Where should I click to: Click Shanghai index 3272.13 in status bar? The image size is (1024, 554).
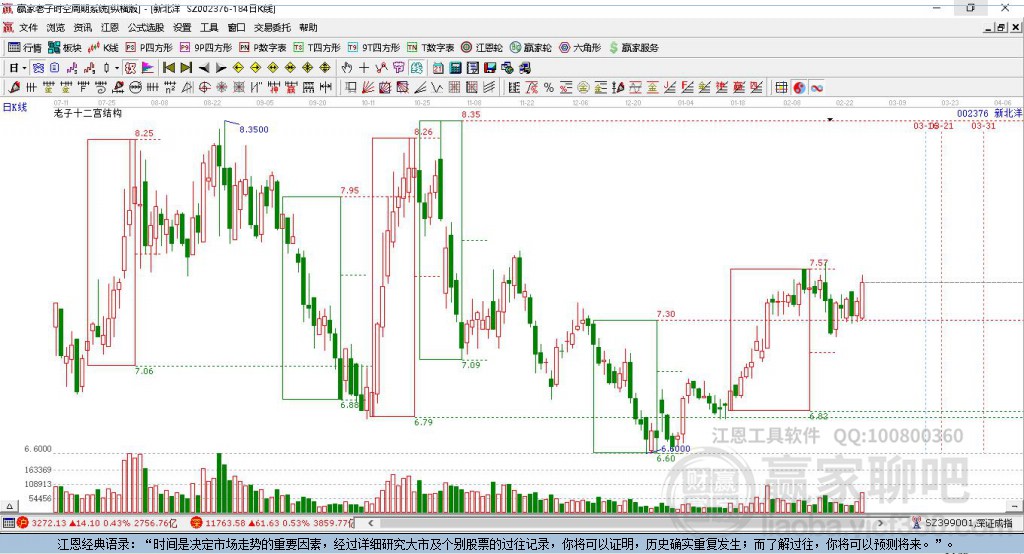pos(50,523)
